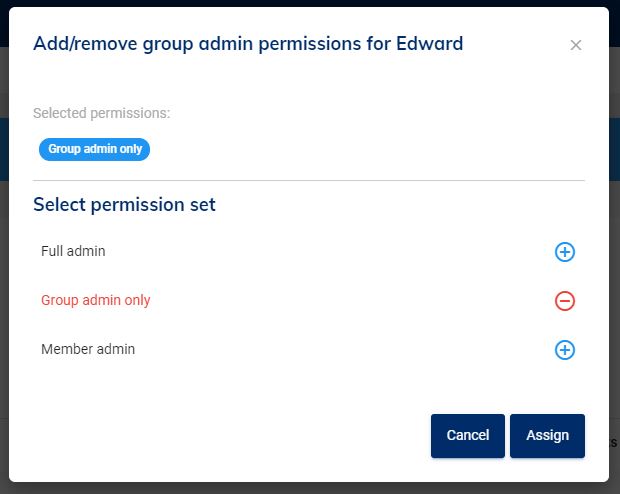Screen dimensions: 620x494
Task: Click the Selected permissions: caption
Action: click(101, 113)
